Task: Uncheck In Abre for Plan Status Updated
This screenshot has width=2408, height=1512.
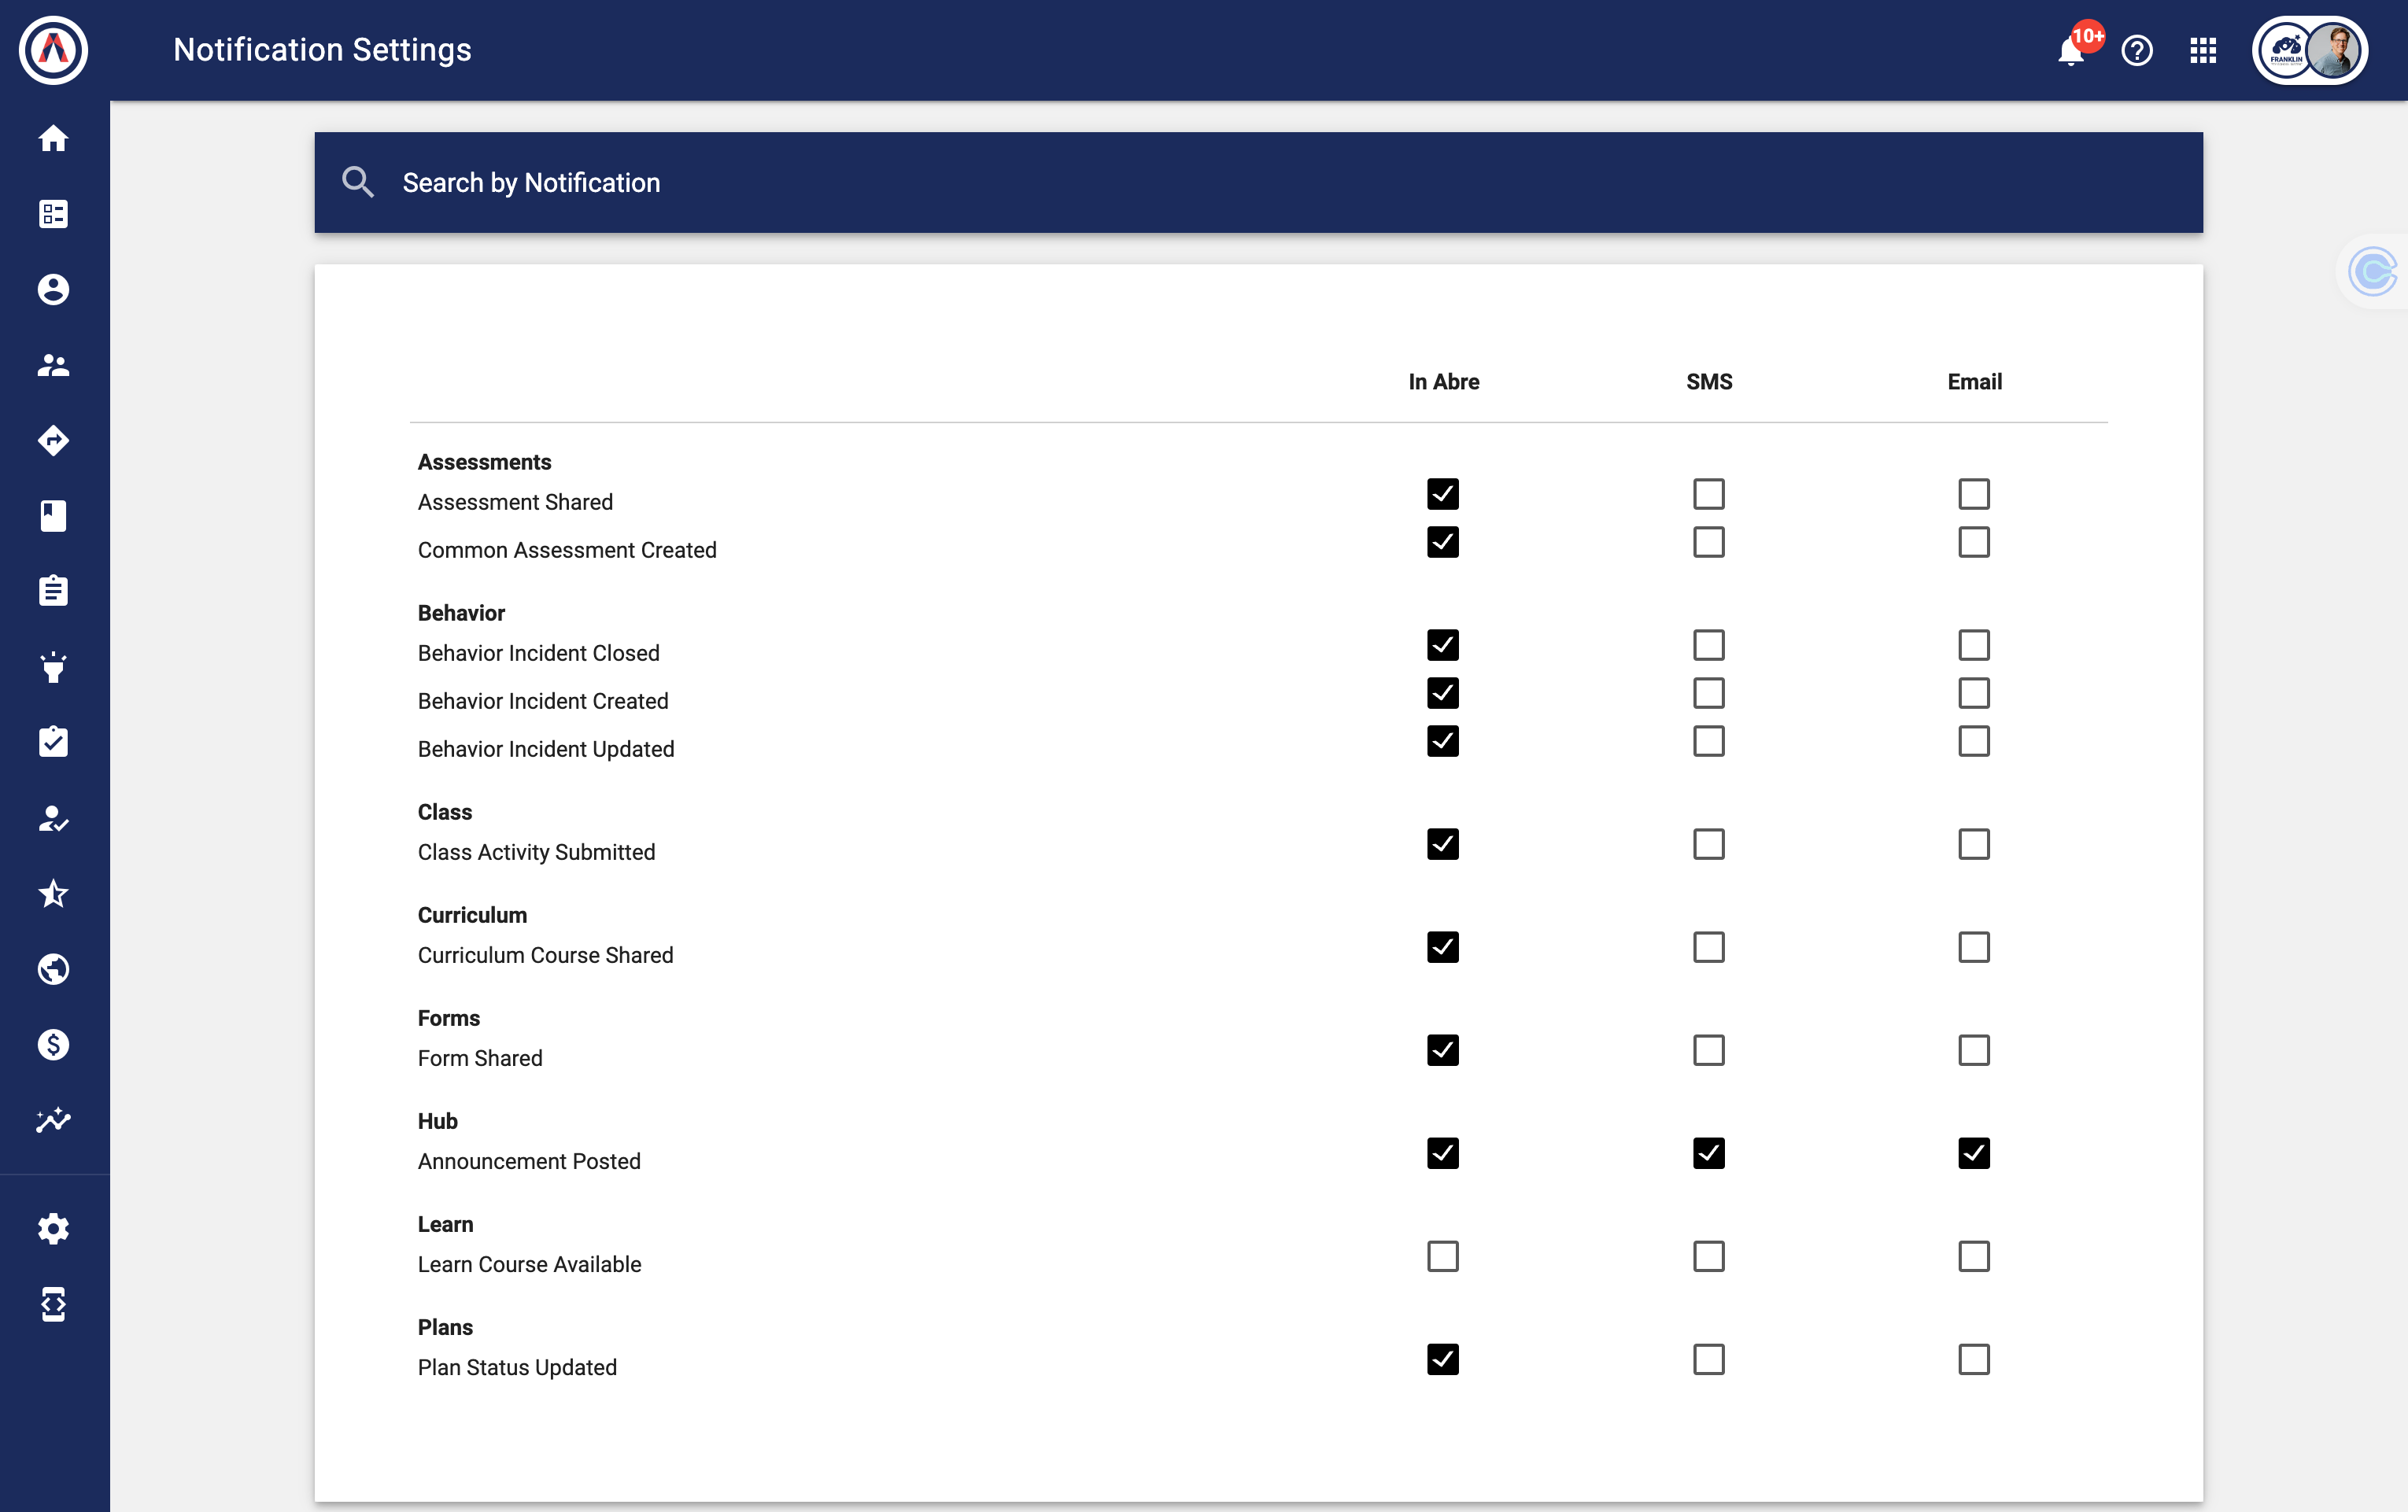Action: [1442, 1359]
